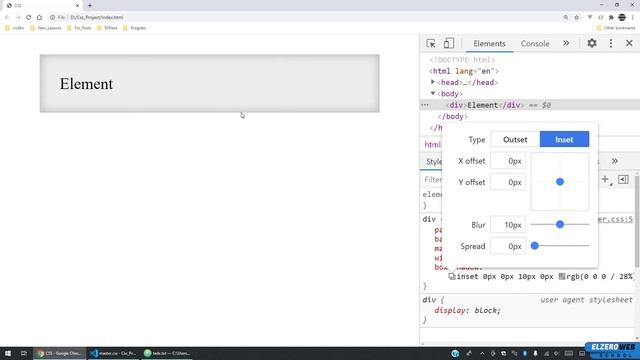
Task: Open a new browser tab
Action: 90,6
